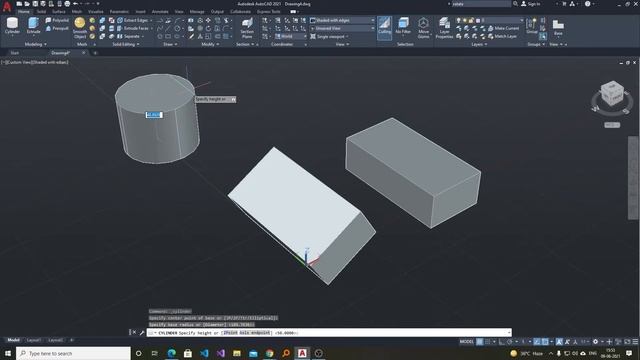Open the Solid ribbon tab
The image size is (640, 360).
tap(41, 12)
